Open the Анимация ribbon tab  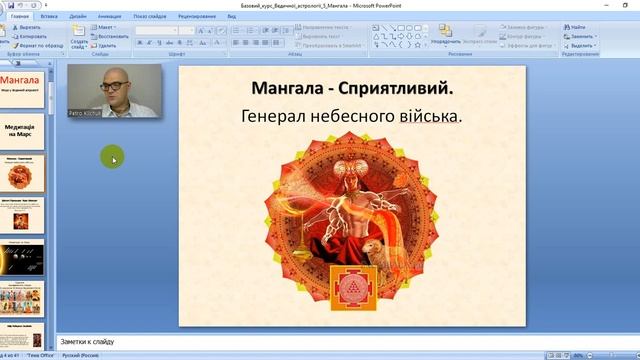[x=109, y=16]
